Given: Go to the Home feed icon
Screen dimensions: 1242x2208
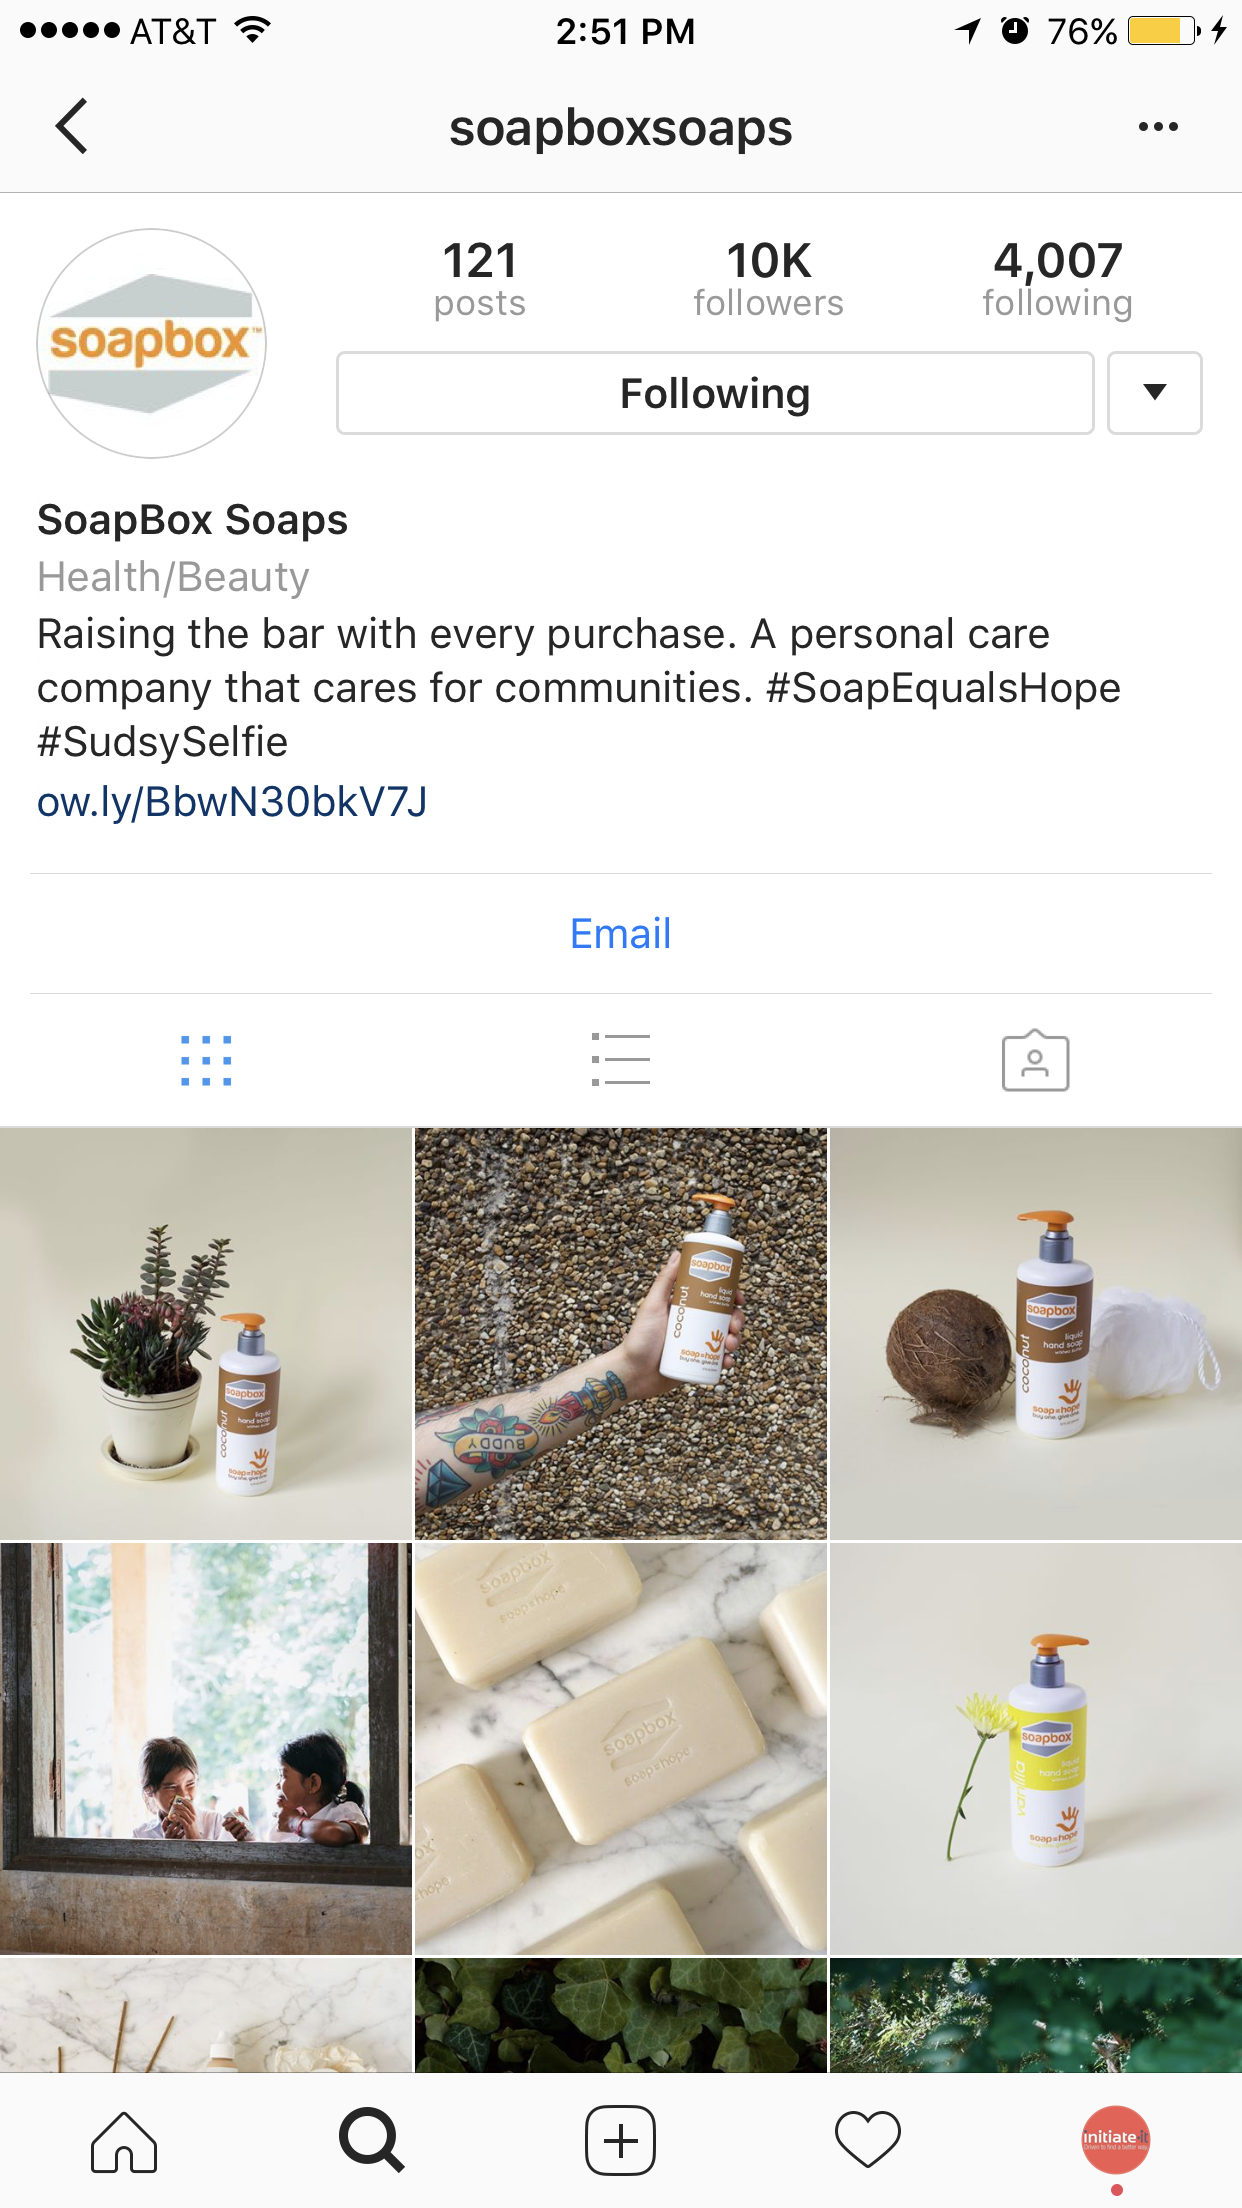Looking at the screenshot, I should click(124, 2141).
